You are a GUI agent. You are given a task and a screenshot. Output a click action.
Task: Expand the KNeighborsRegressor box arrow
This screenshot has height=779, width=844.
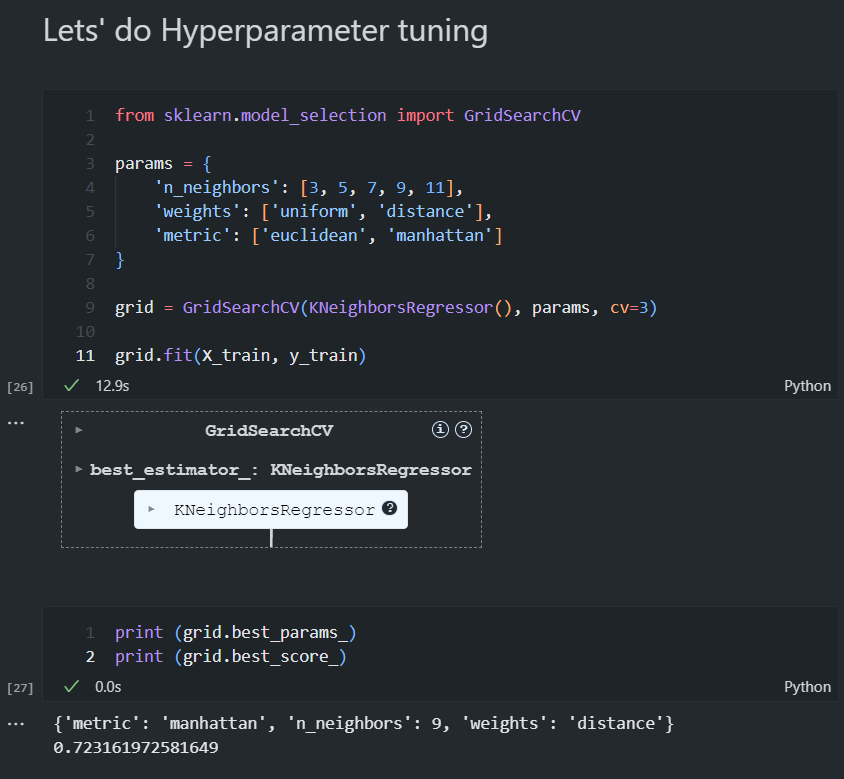click(151, 509)
